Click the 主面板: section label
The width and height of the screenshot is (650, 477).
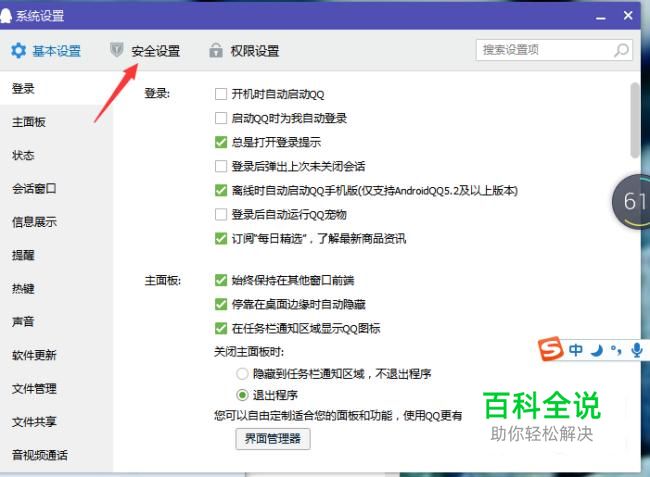[162, 281]
